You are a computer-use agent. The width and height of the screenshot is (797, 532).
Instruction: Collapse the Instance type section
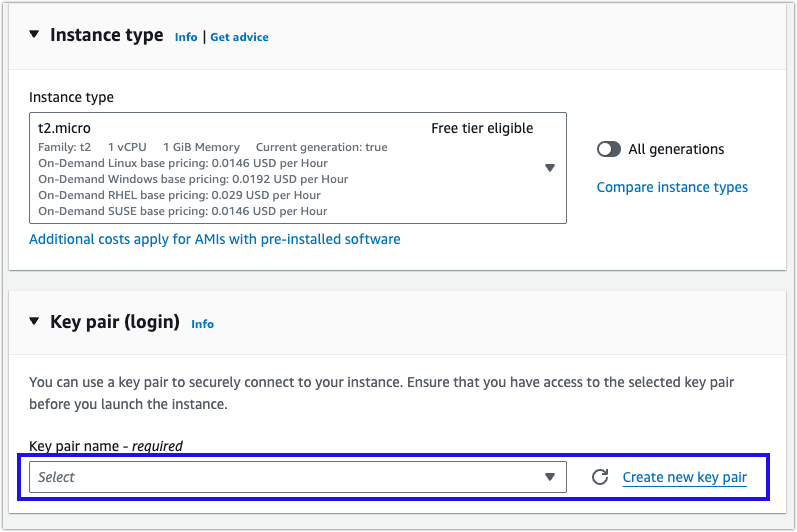36,35
